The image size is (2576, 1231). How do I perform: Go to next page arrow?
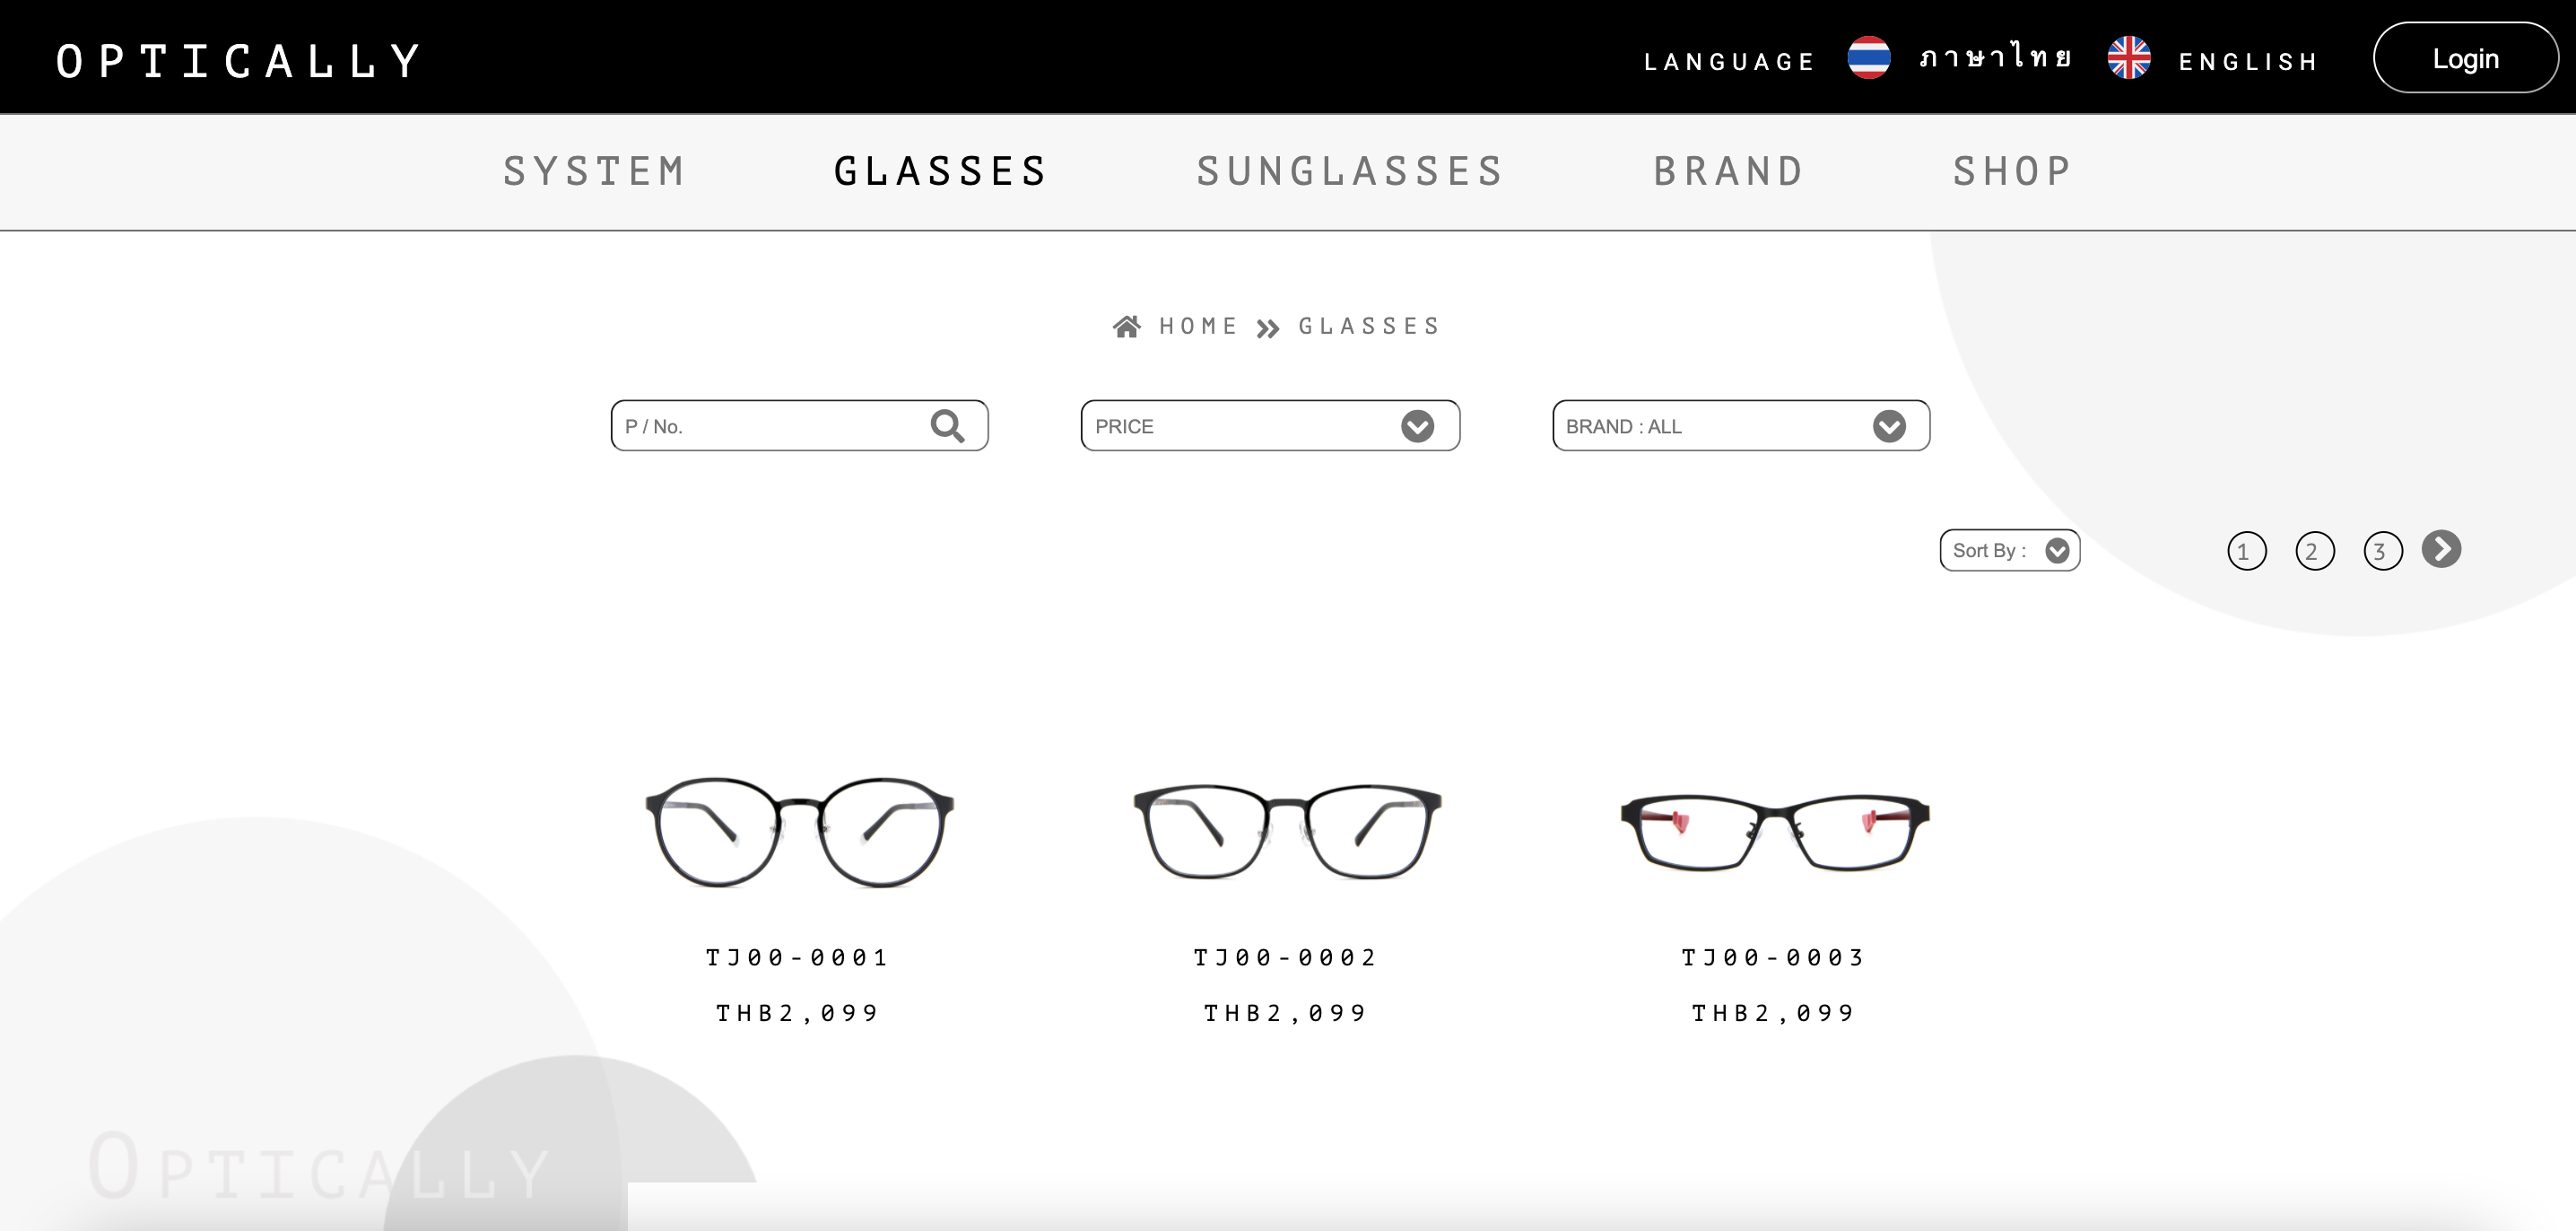pos(2441,549)
